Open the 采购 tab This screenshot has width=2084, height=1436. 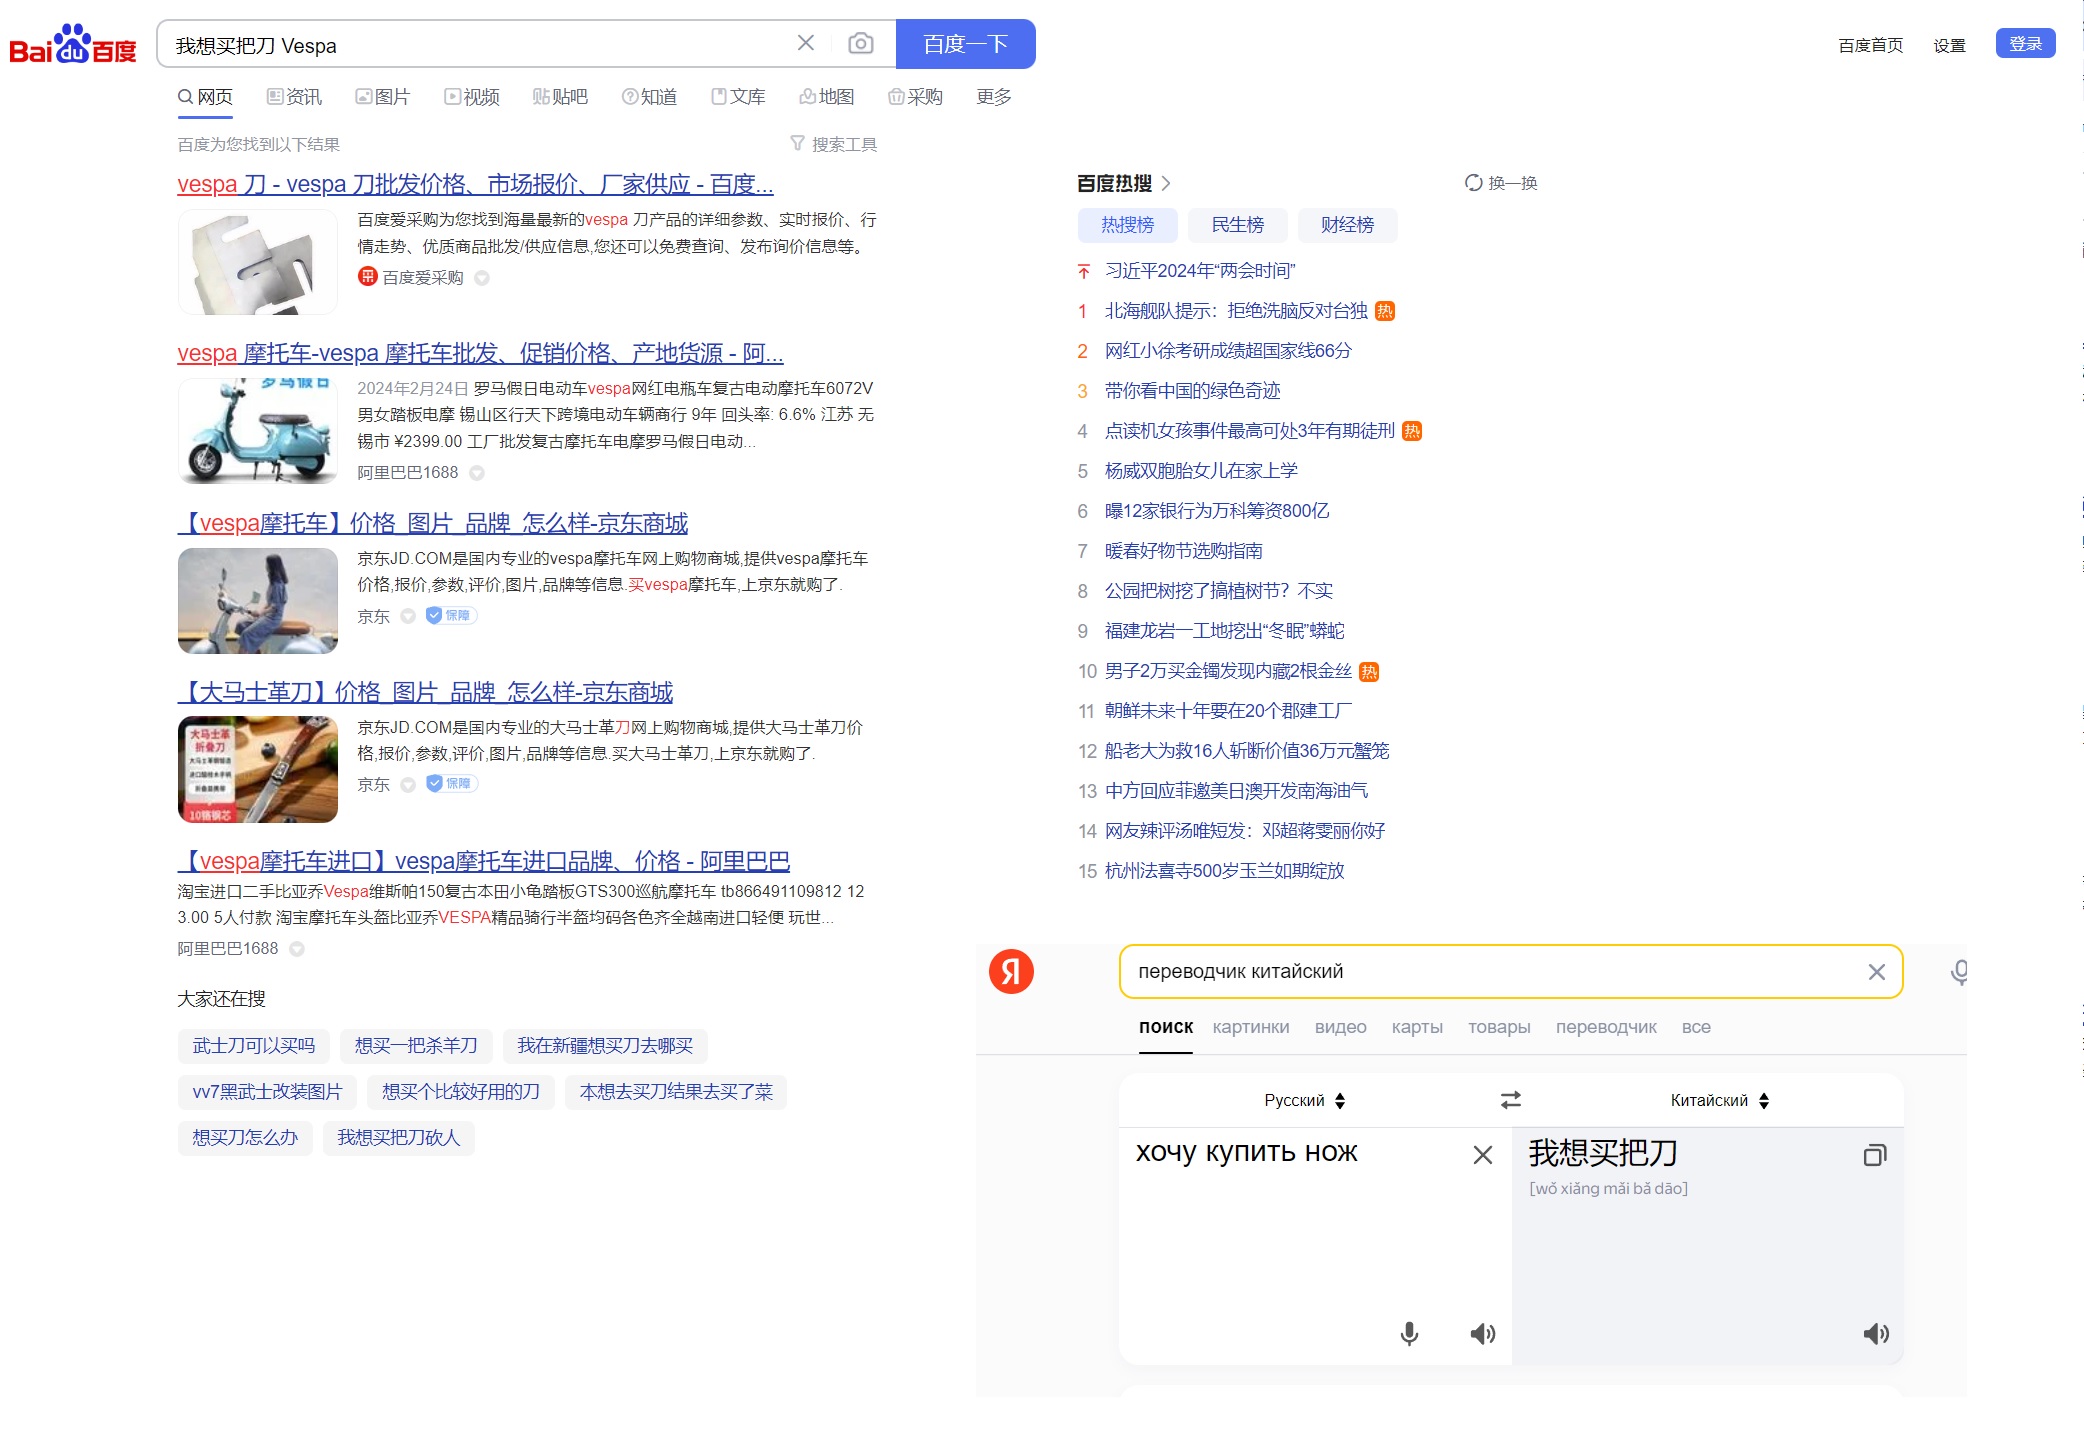[915, 97]
